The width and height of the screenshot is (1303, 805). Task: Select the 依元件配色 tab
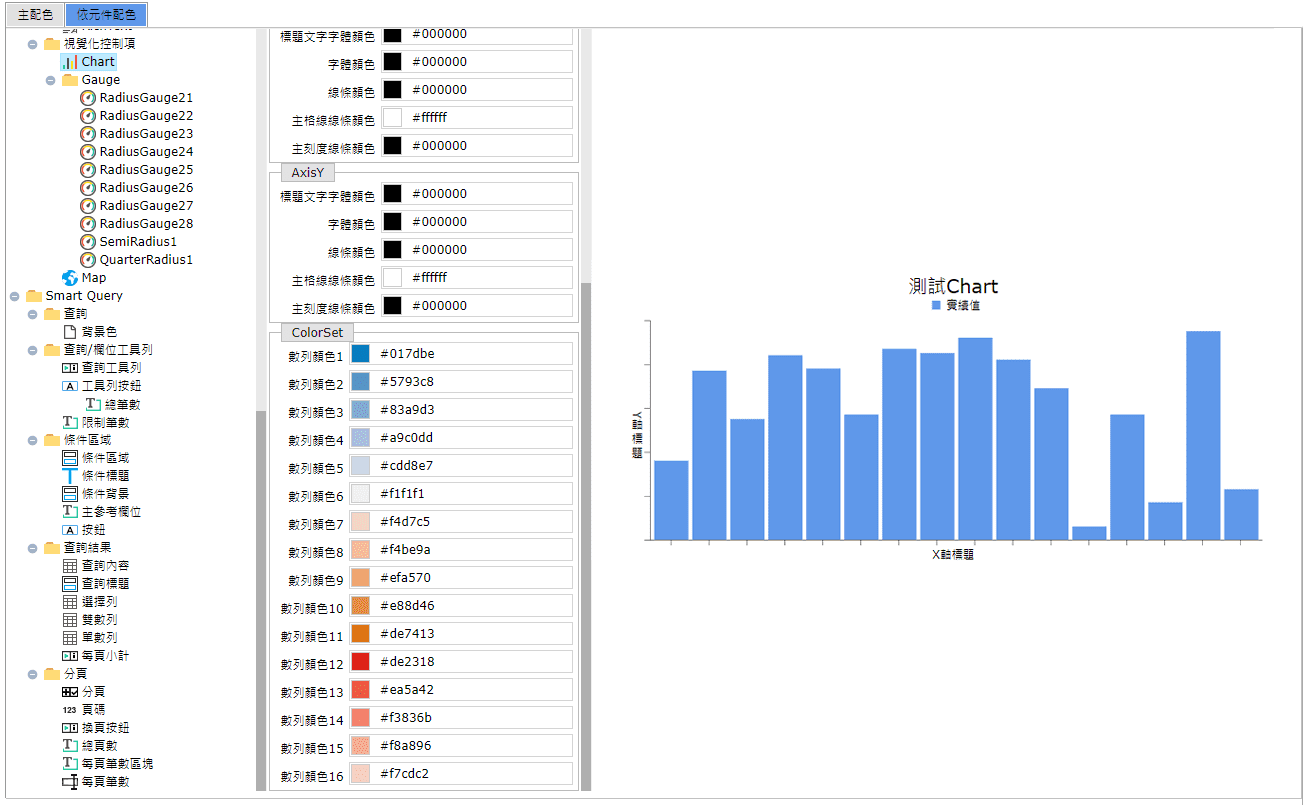click(106, 15)
